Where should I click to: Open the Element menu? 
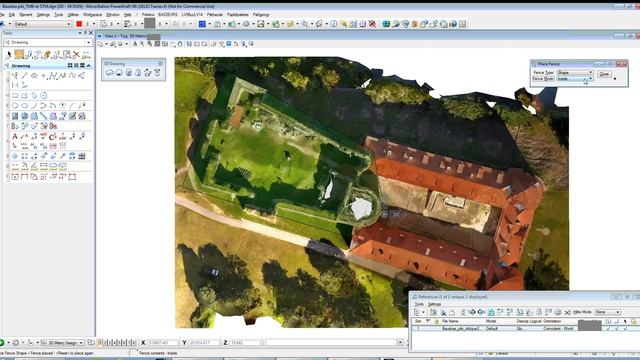pyautogui.click(x=26, y=15)
